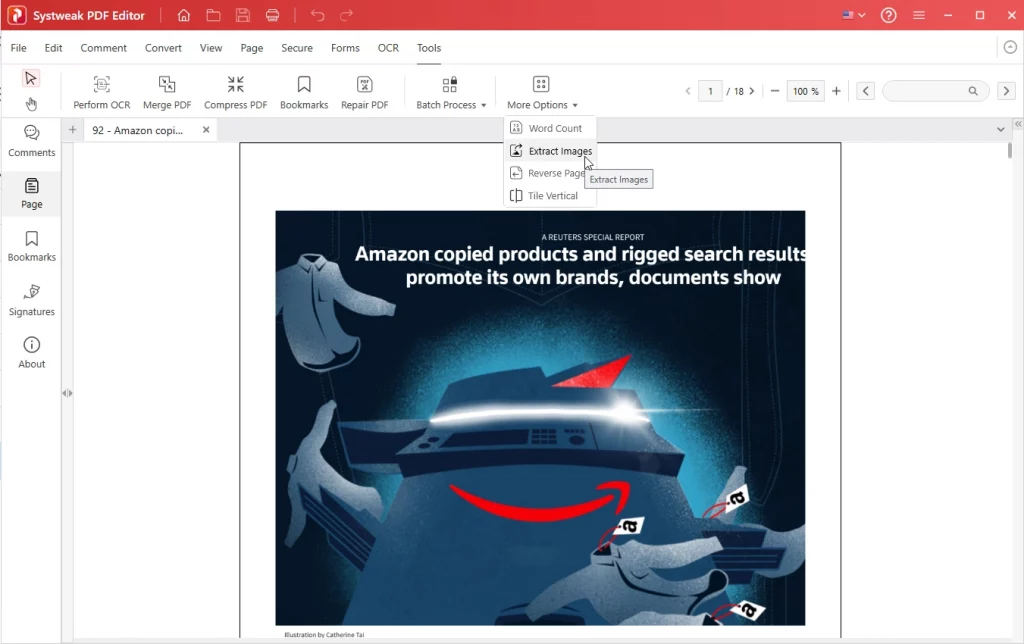The height and width of the screenshot is (644, 1024).
Task: Click Compress PDF tool
Action: 236,92
